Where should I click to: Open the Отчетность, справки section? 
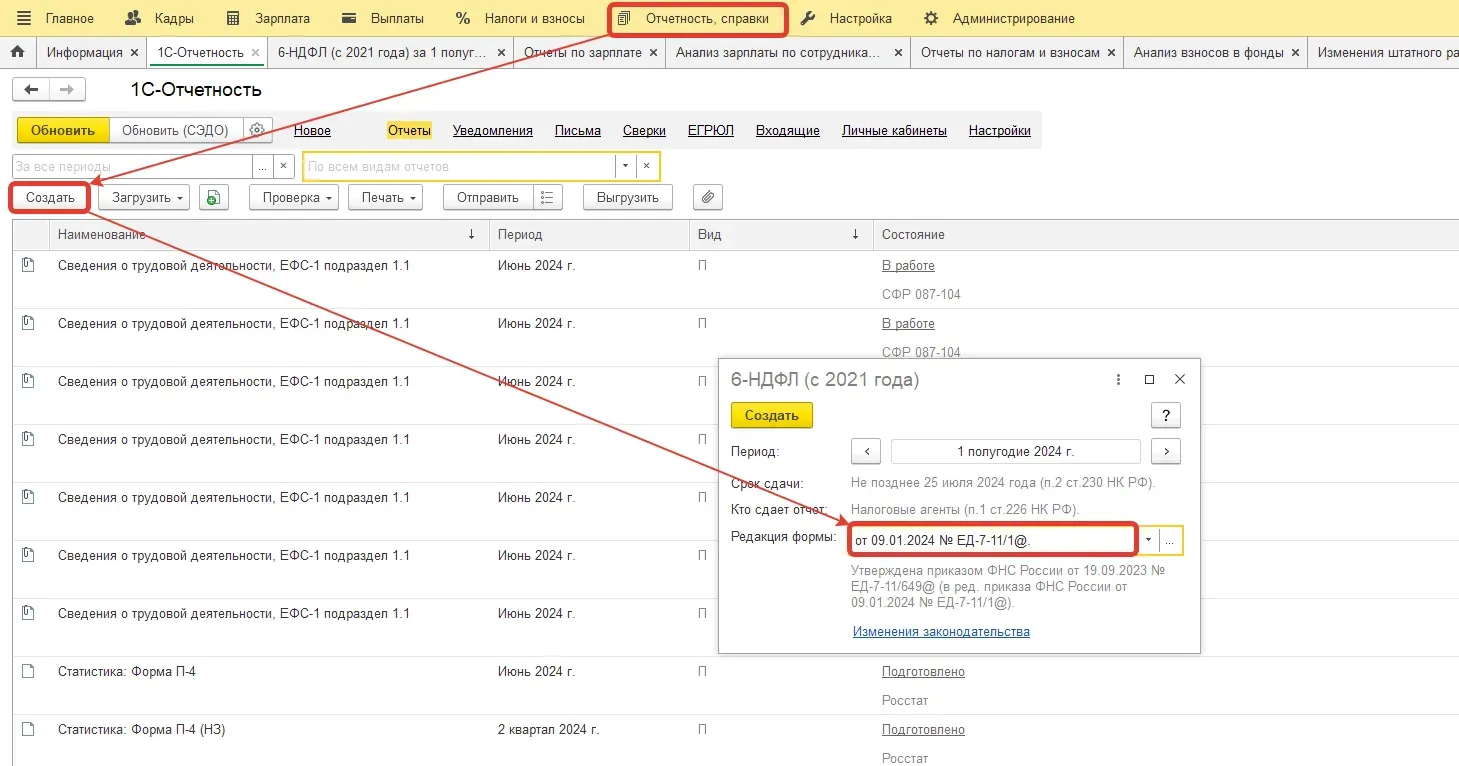pyautogui.click(x=697, y=18)
